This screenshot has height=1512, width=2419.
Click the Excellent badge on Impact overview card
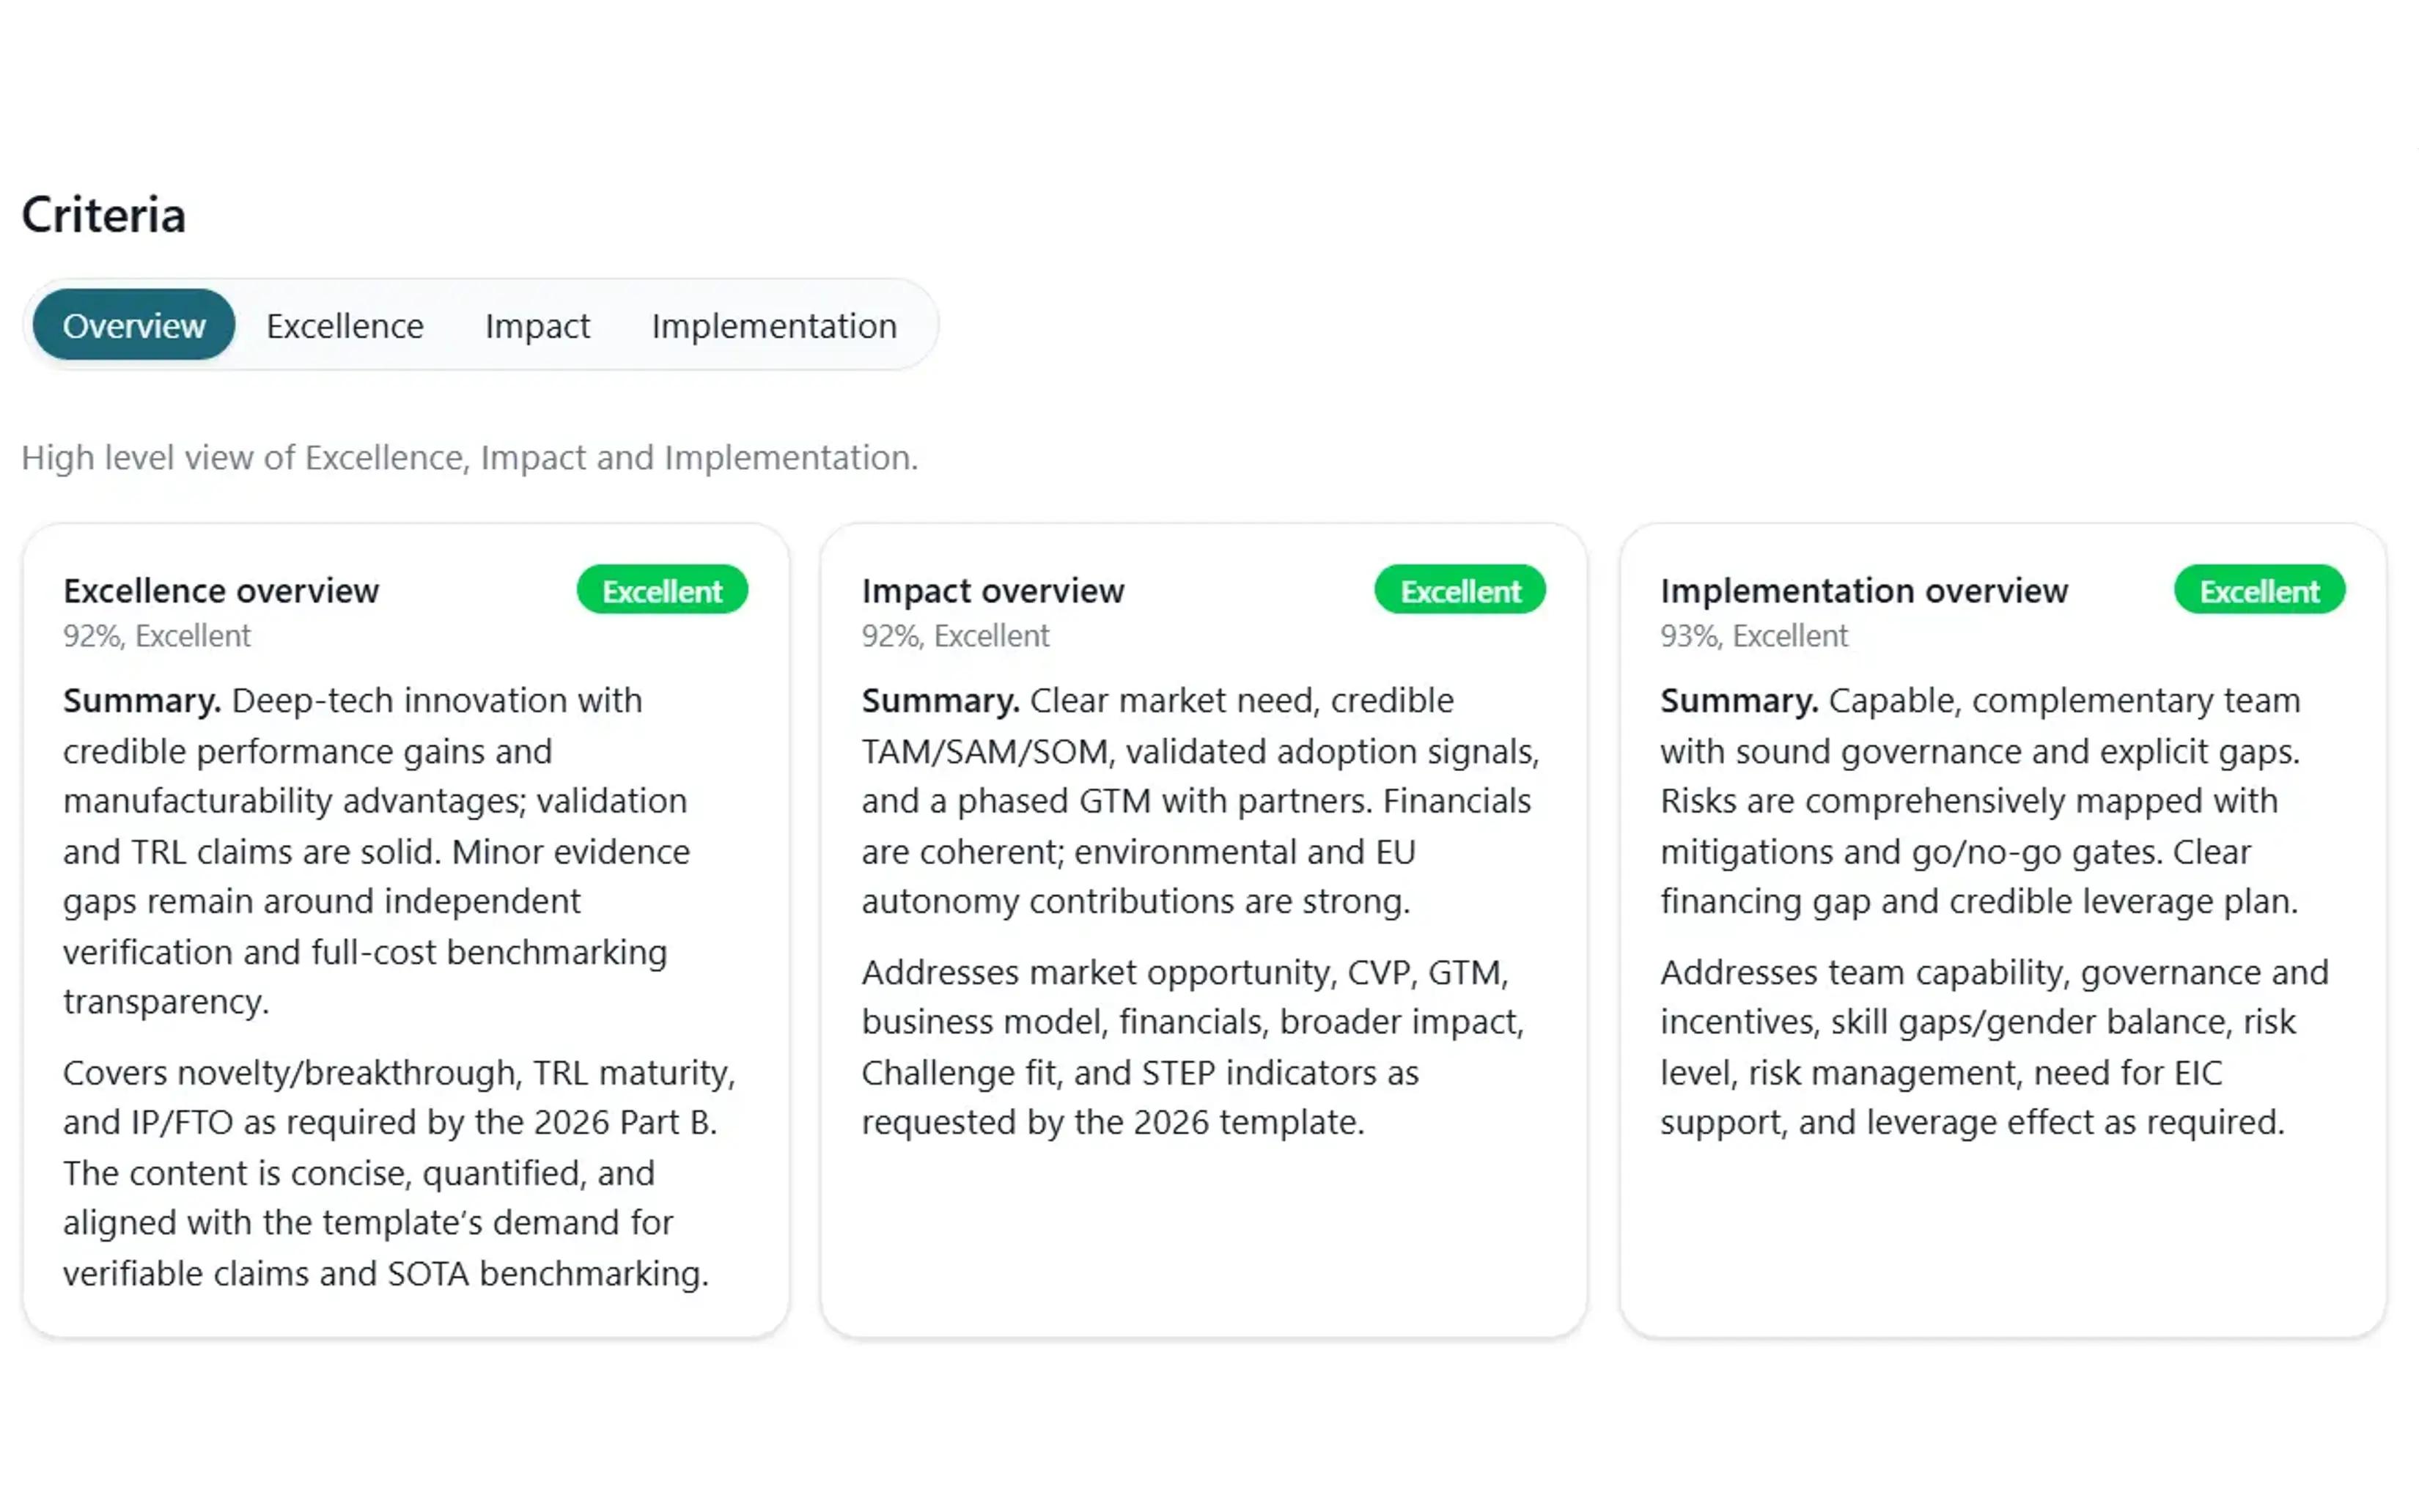pos(1460,590)
